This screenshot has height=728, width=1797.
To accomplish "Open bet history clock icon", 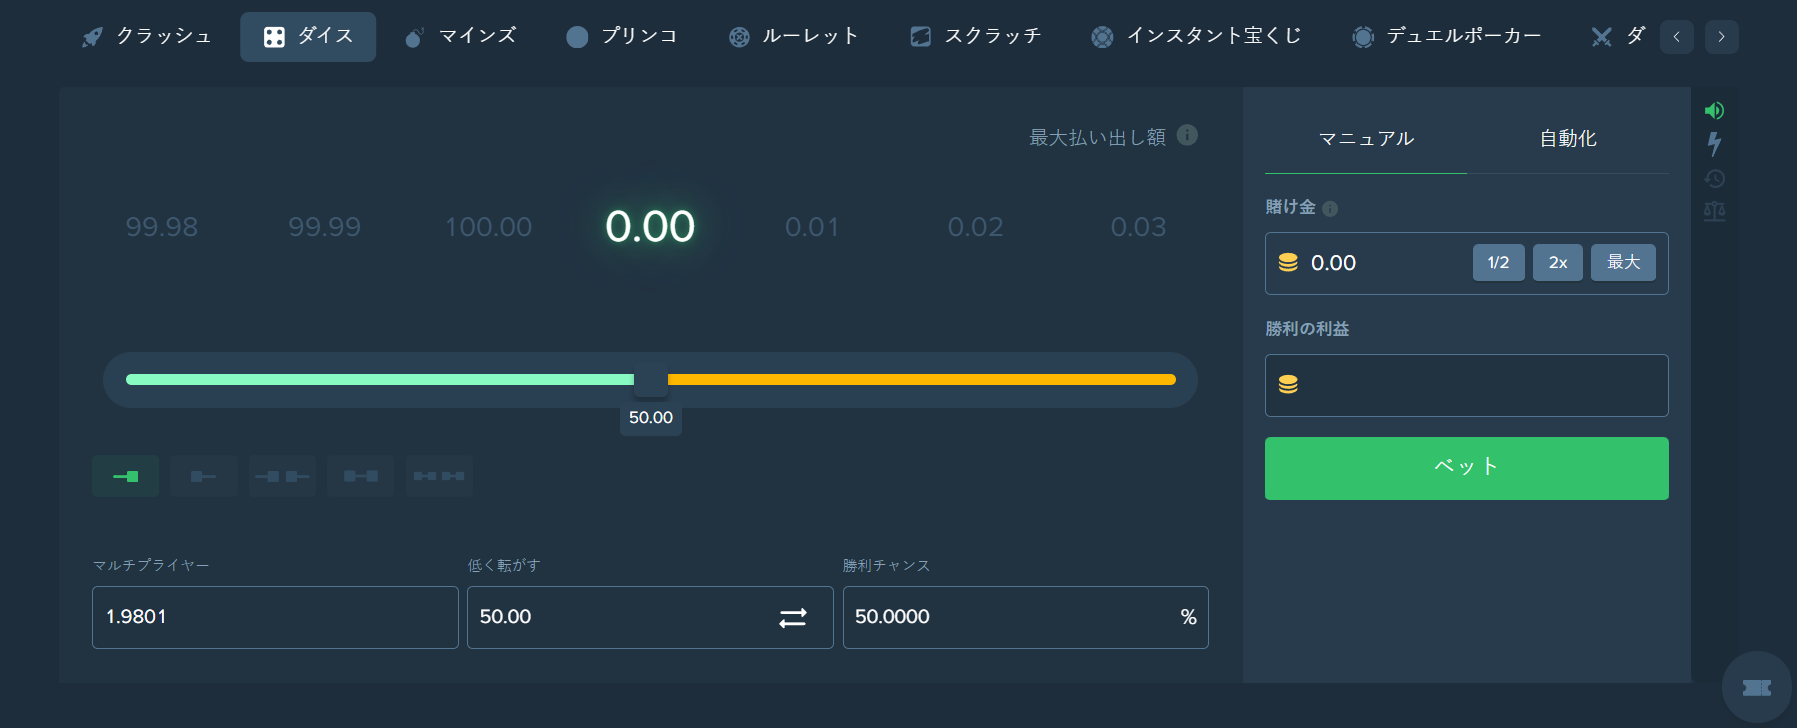I will coord(1714,179).
